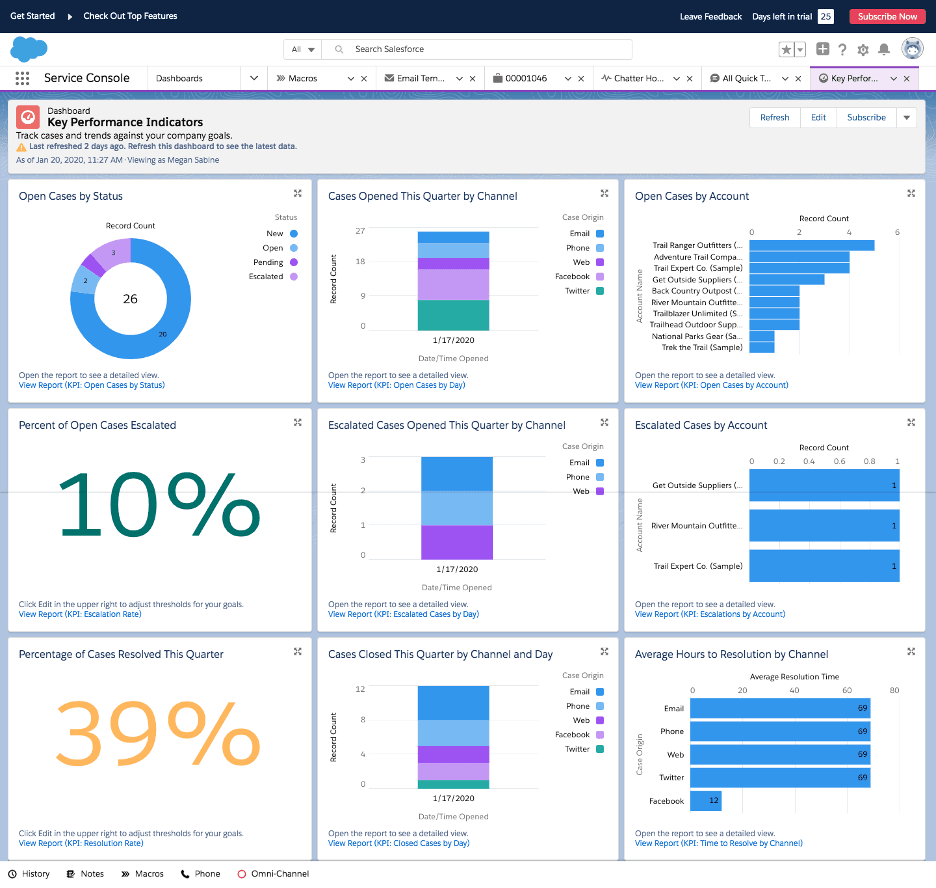The width and height of the screenshot is (936, 888).
Task: Click the user avatar profile picture
Action: pos(911,50)
